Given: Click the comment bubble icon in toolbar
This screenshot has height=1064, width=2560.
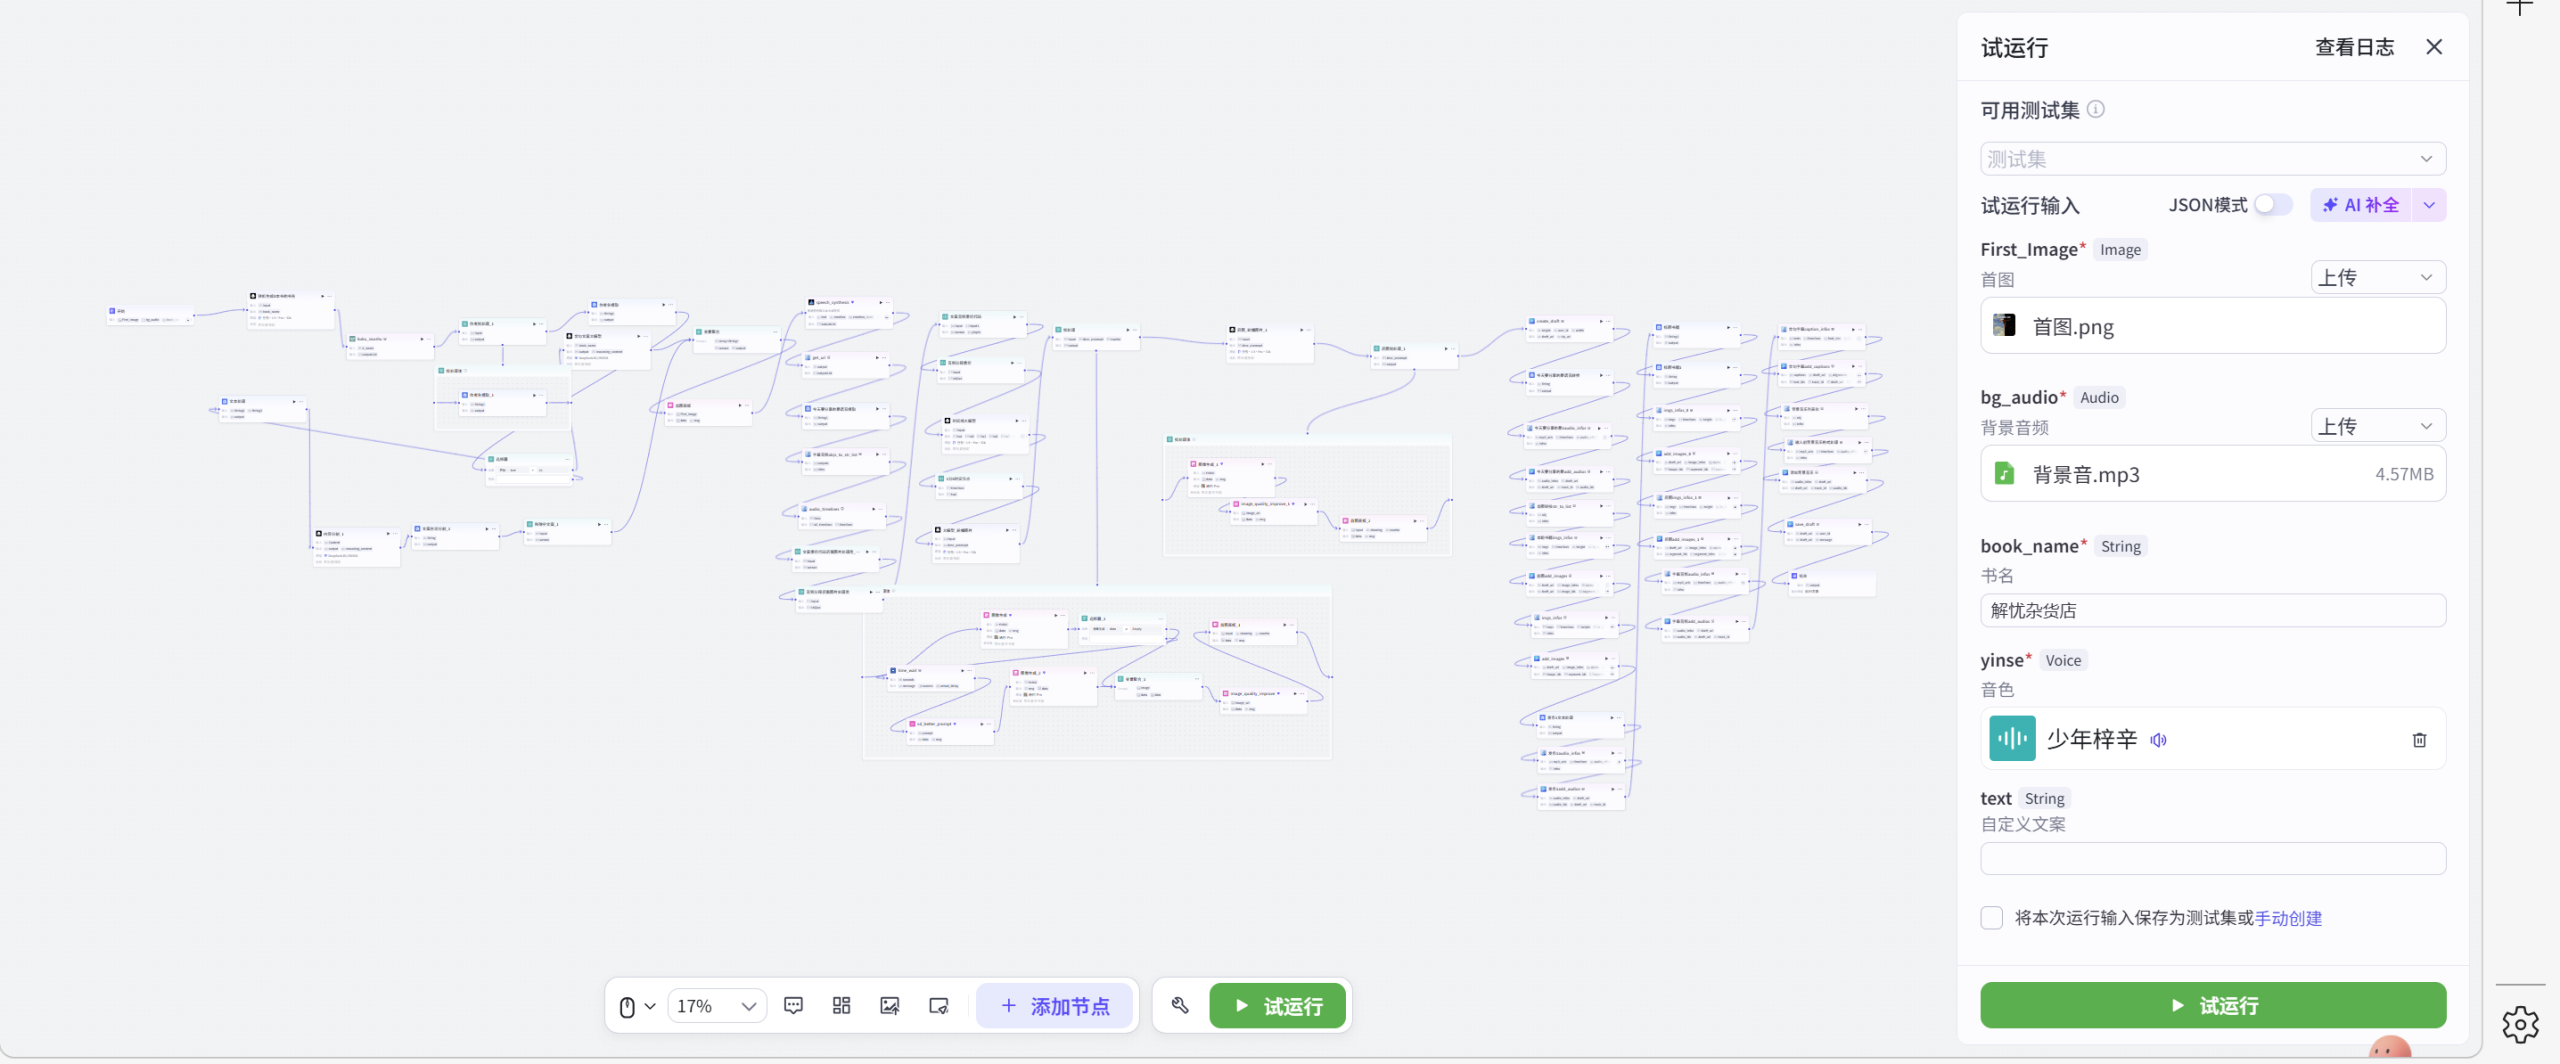Looking at the screenshot, I should click(x=793, y=1005).
